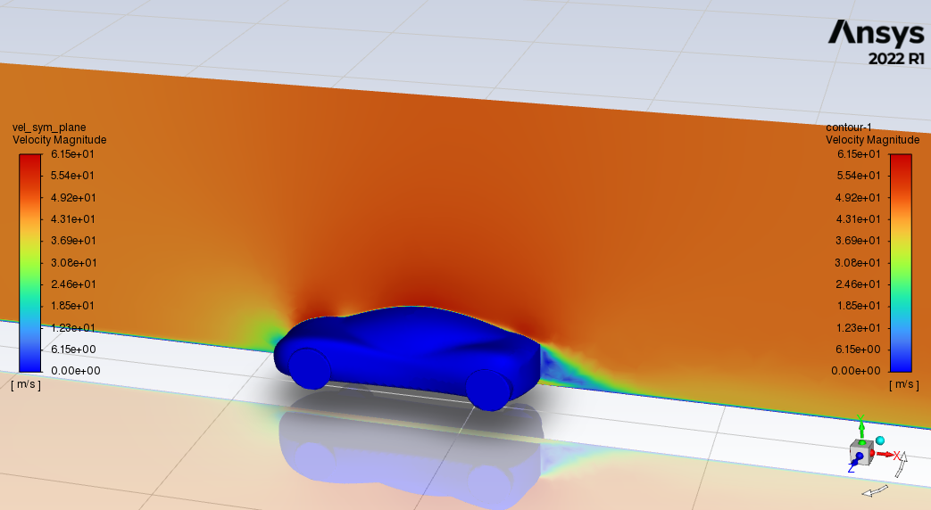931x510 pixels.
Task: Click the 6.15e+01 value on left legend
Action: [72, 154]
